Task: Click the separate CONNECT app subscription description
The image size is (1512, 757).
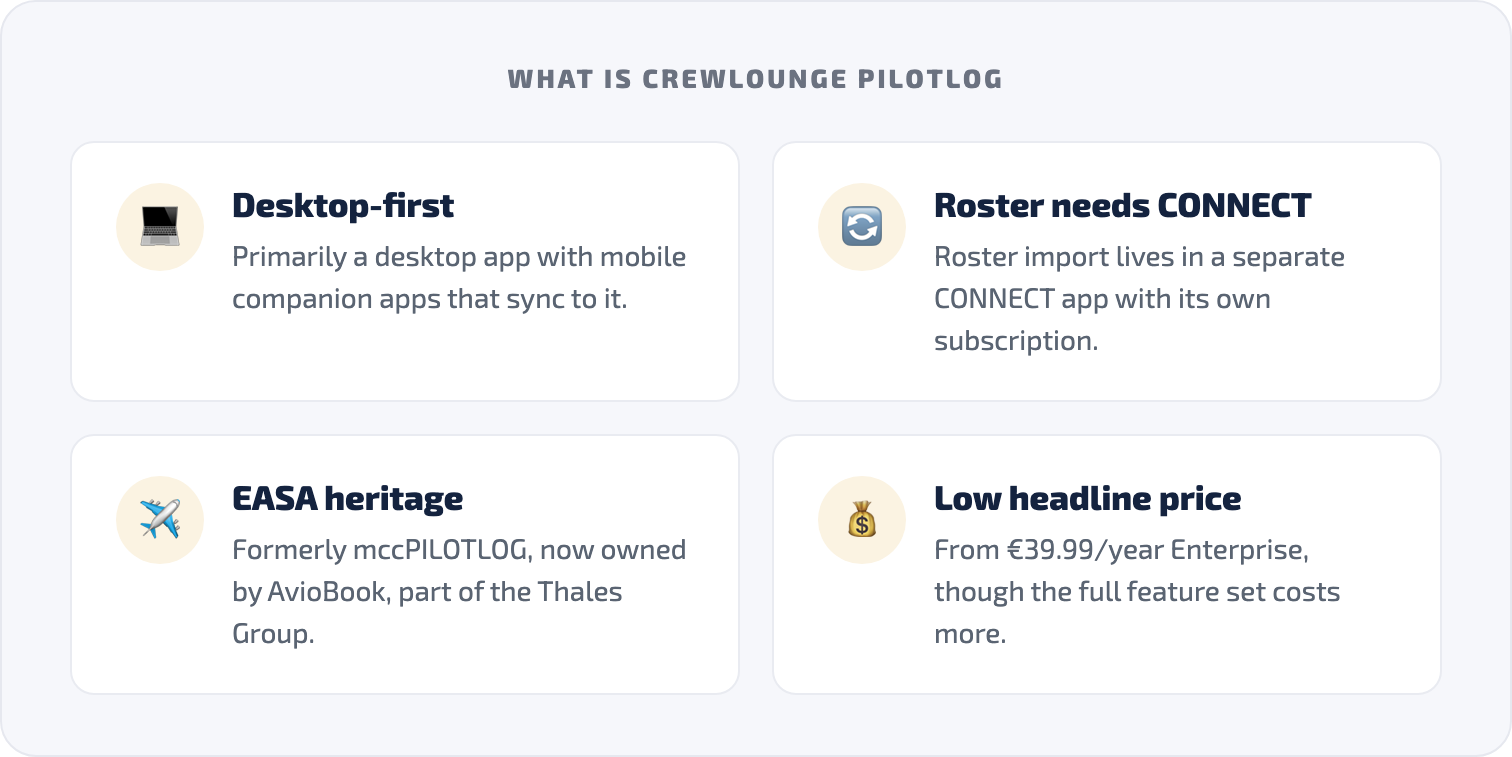Action: [1139, 298]
